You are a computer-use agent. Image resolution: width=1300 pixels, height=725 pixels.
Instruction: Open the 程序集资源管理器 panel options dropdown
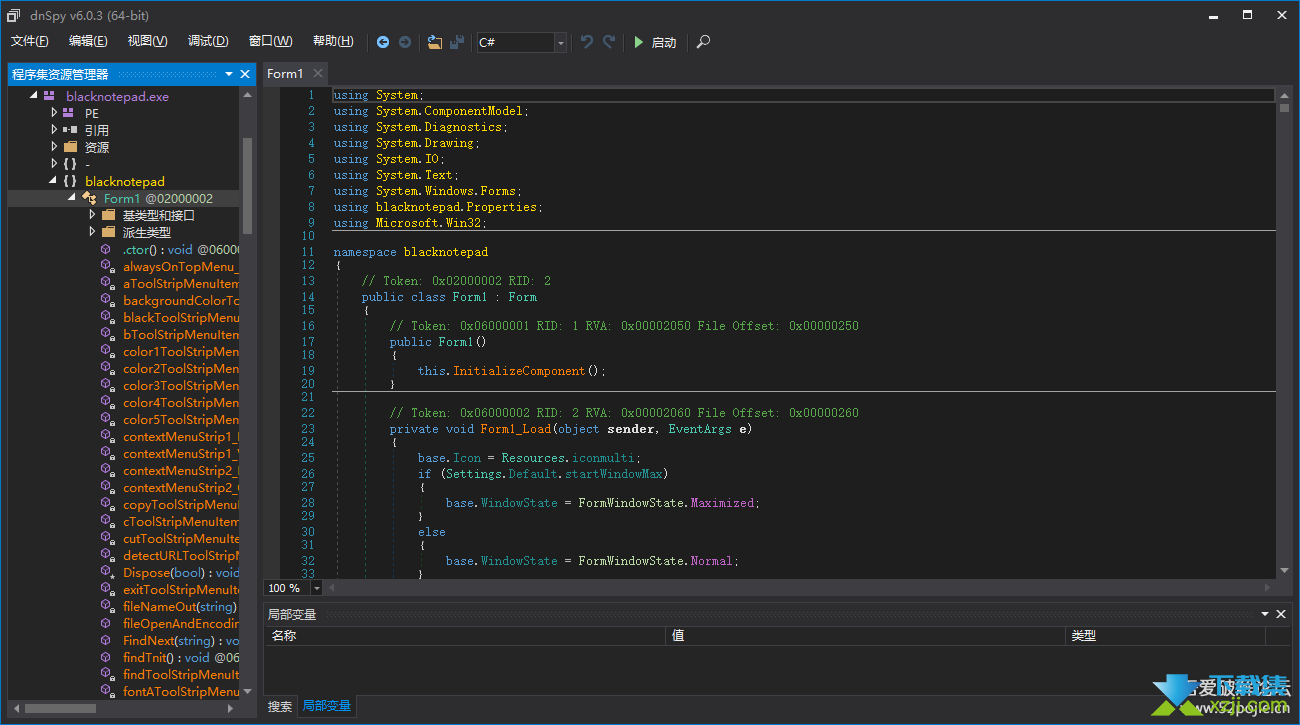229,74
